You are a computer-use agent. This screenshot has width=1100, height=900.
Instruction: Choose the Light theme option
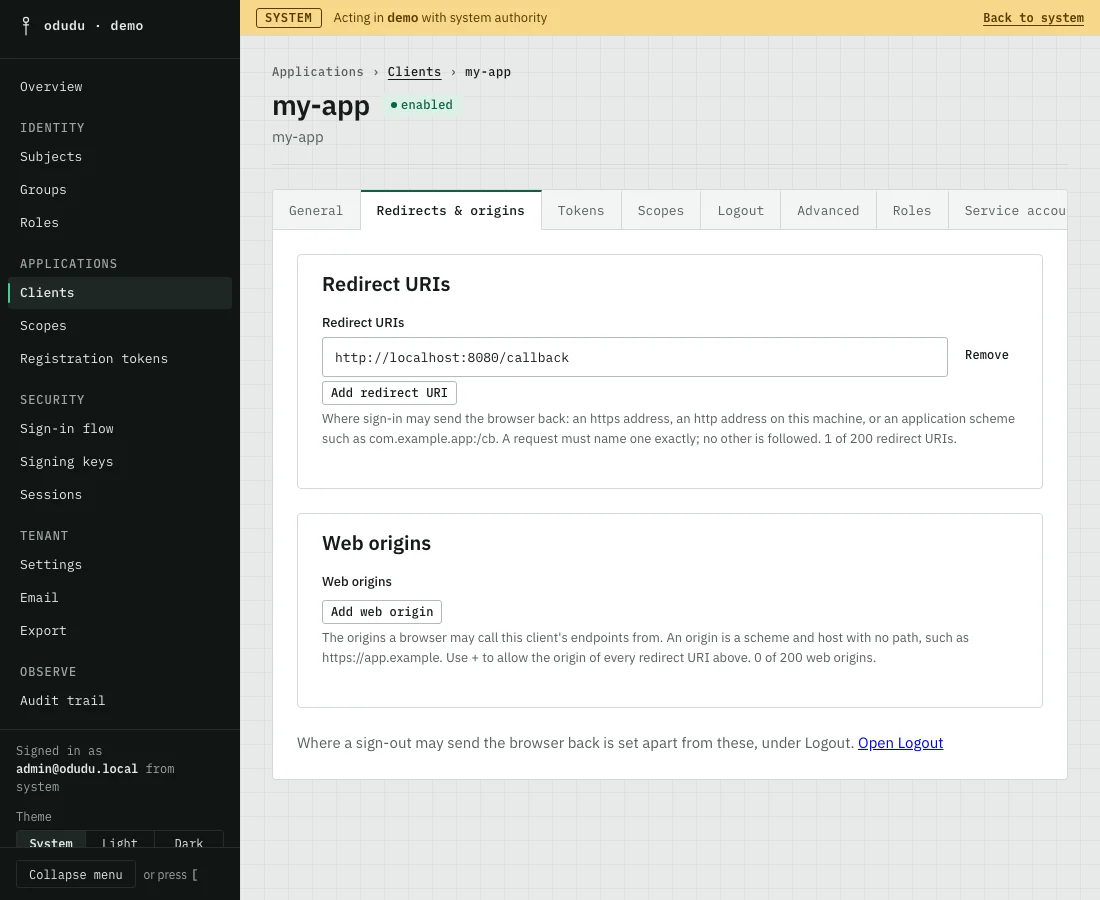click(x=119, y=842)
